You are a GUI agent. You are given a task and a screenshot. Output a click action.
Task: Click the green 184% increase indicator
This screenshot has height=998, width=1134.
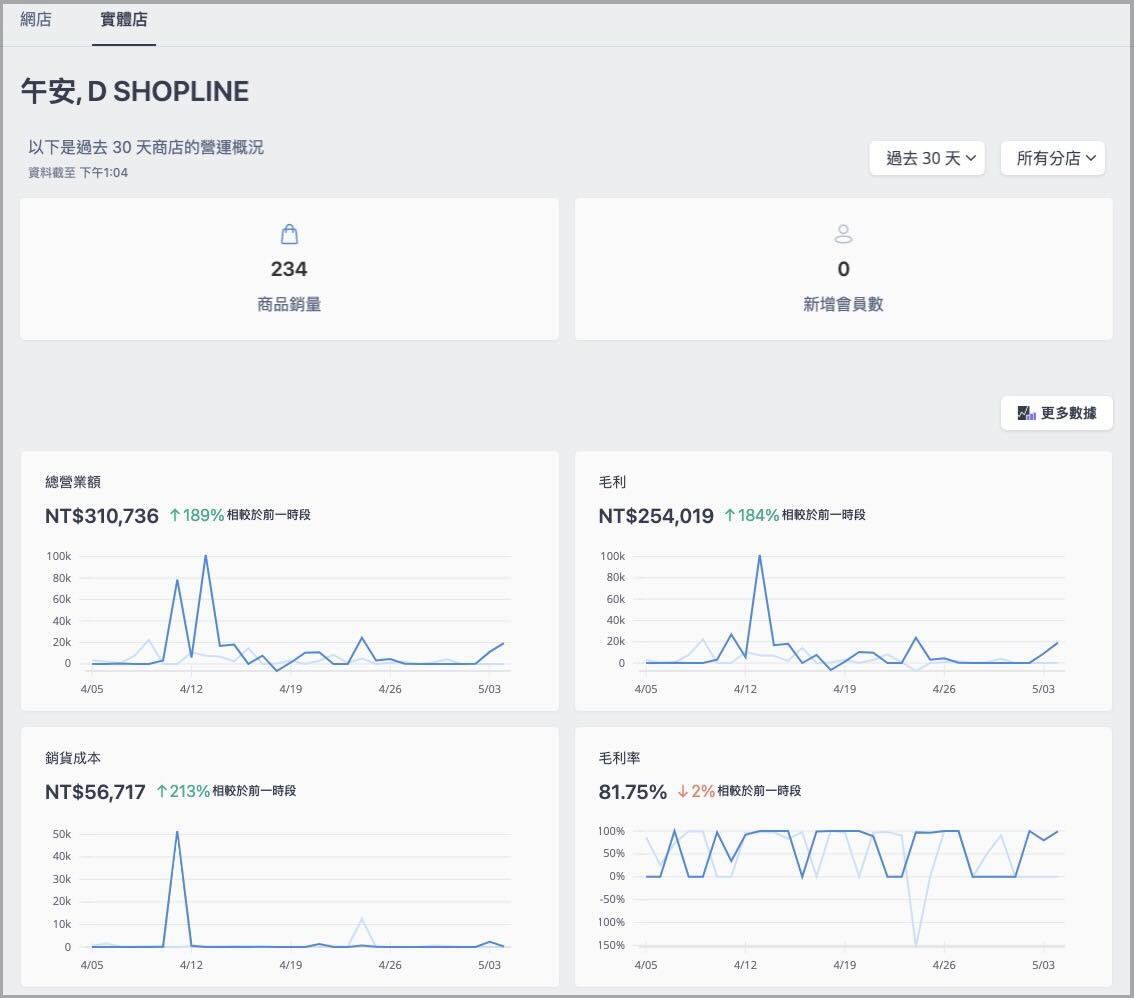click(x=751, y=515)
